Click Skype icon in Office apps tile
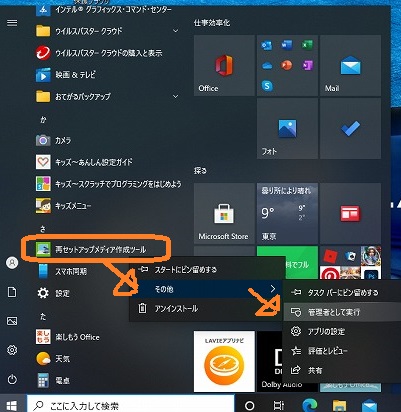Viewport: 401px width, 412px height. click(267, 86)
